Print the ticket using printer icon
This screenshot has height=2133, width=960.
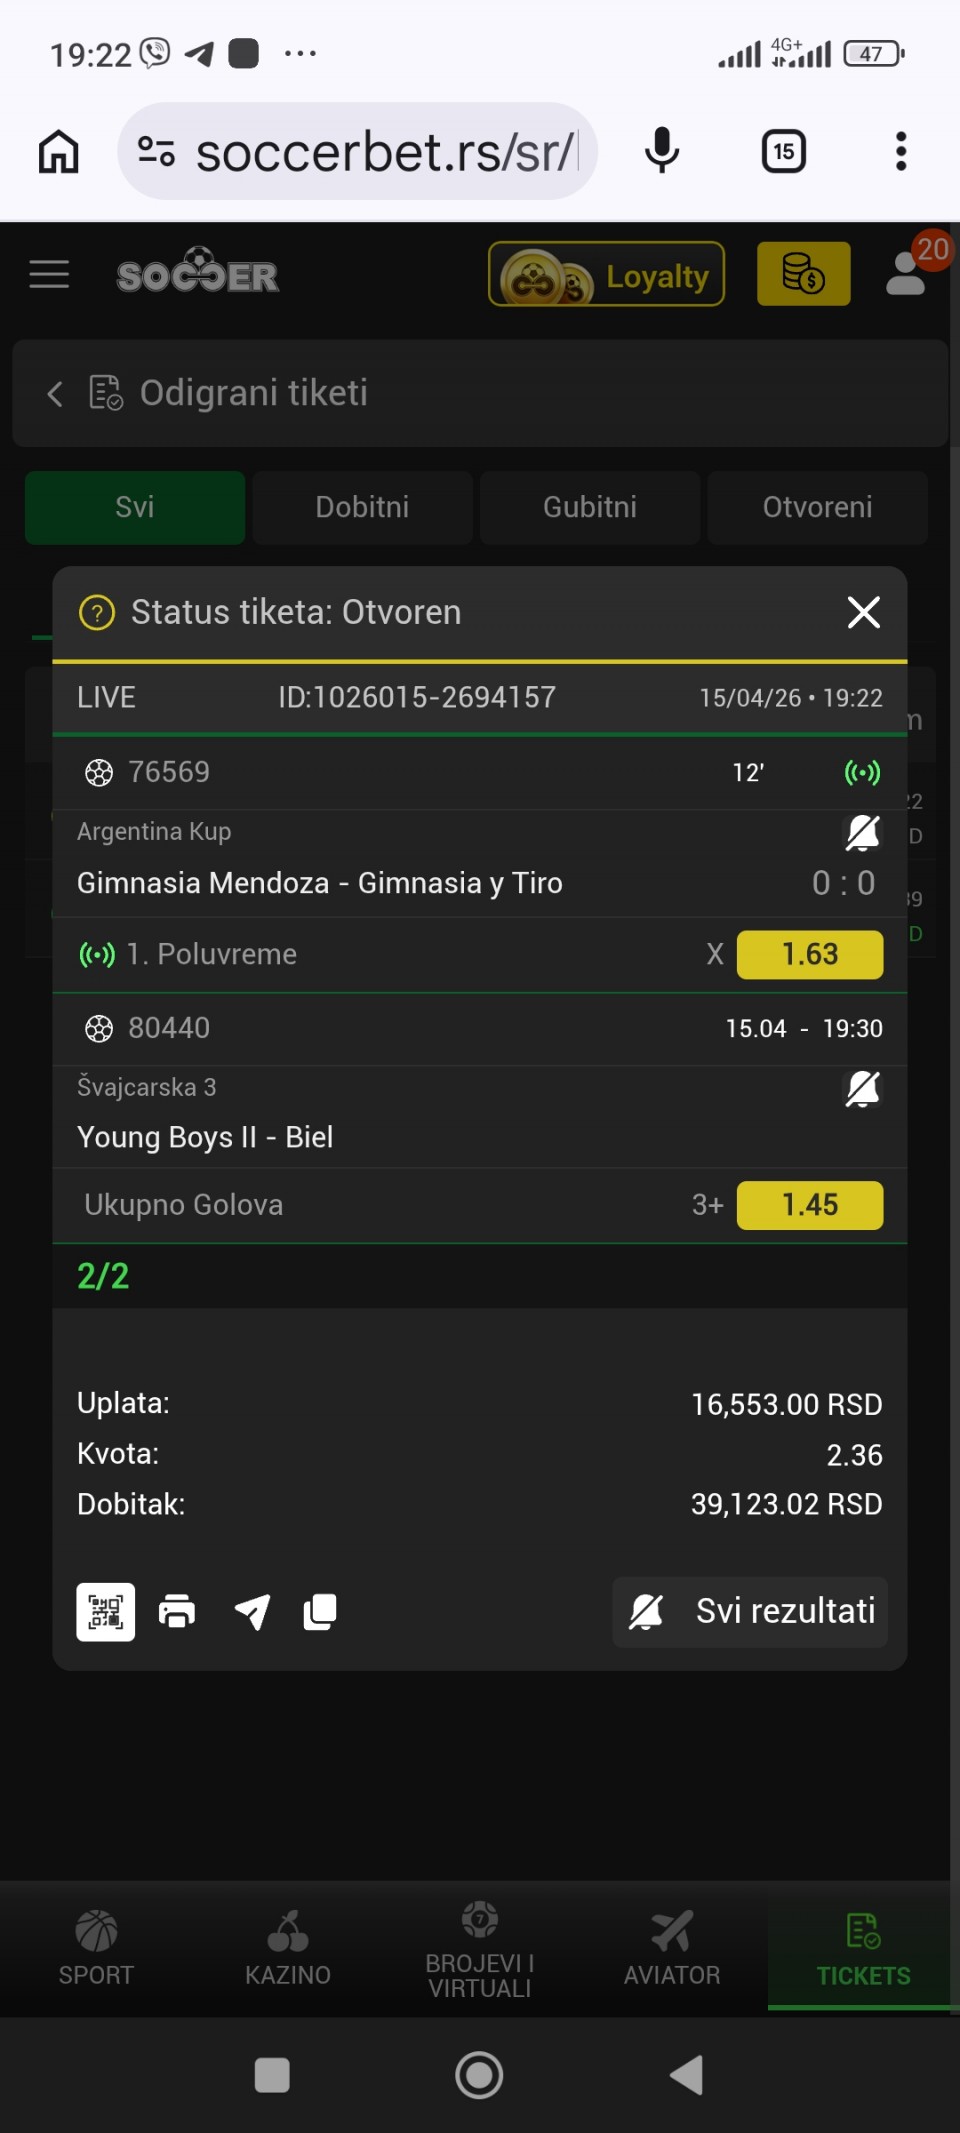pos(177,1611)
